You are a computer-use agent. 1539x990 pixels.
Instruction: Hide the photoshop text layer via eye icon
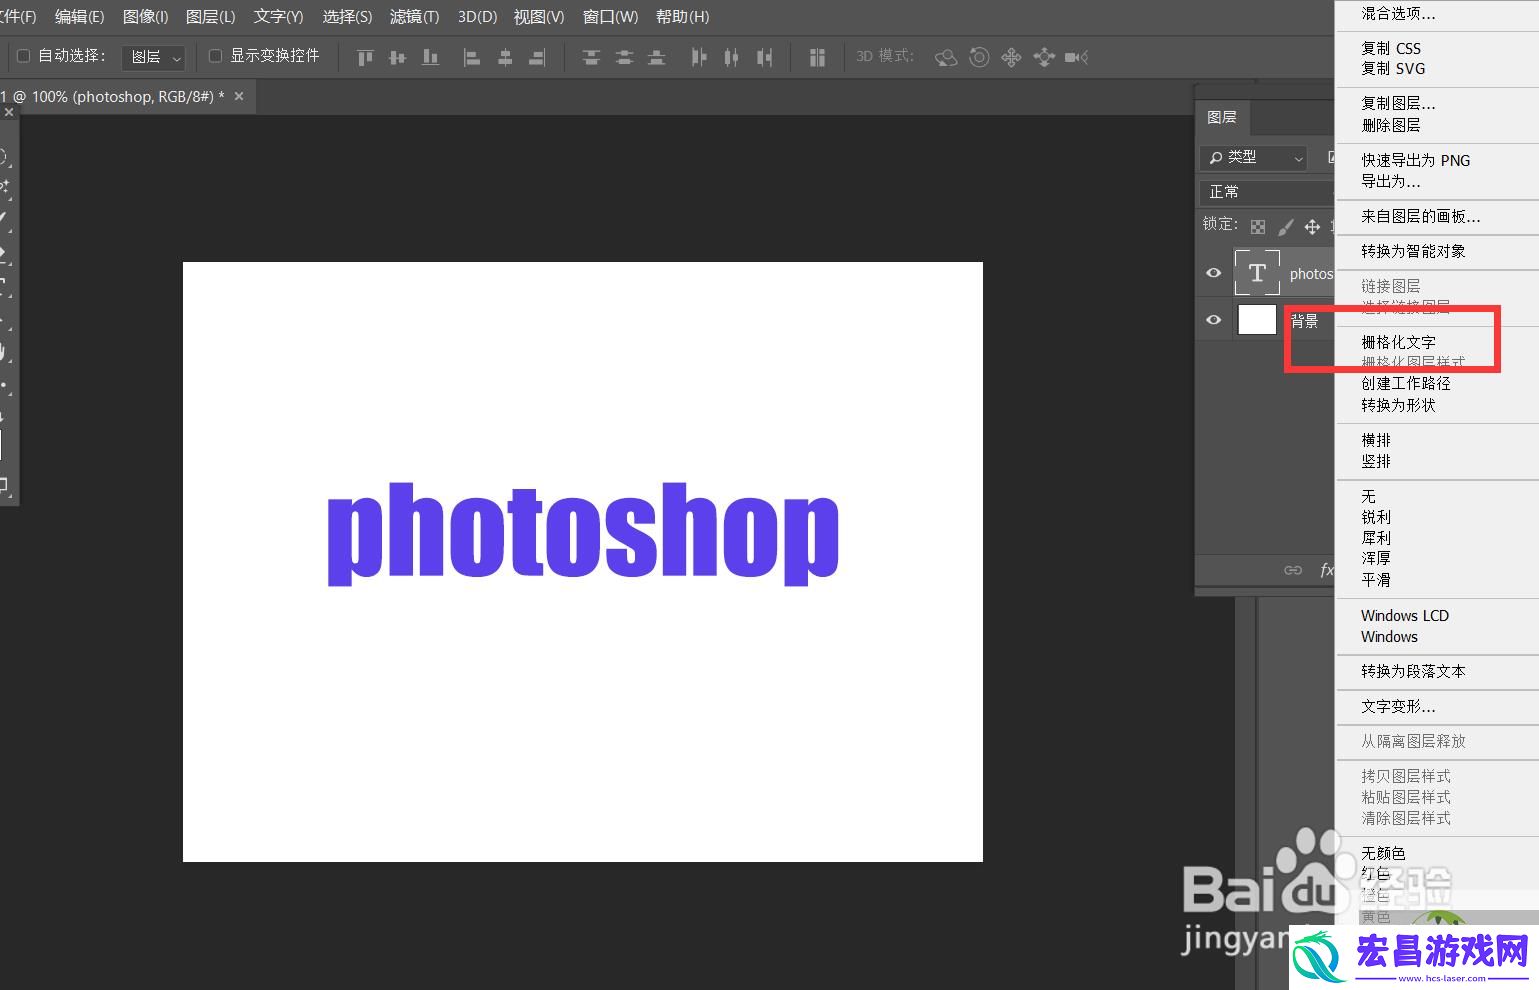(x=1214, y=273)
